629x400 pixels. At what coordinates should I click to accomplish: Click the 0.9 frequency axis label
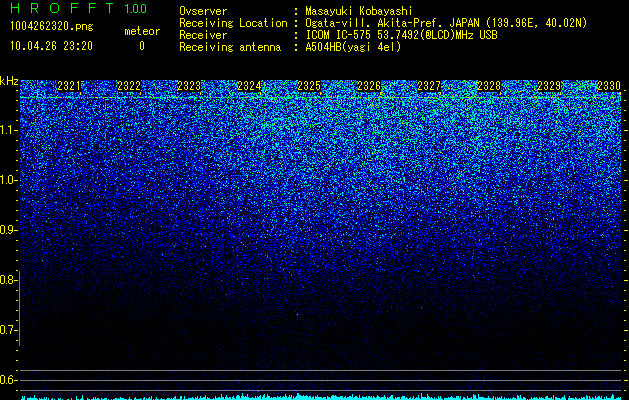8,230
